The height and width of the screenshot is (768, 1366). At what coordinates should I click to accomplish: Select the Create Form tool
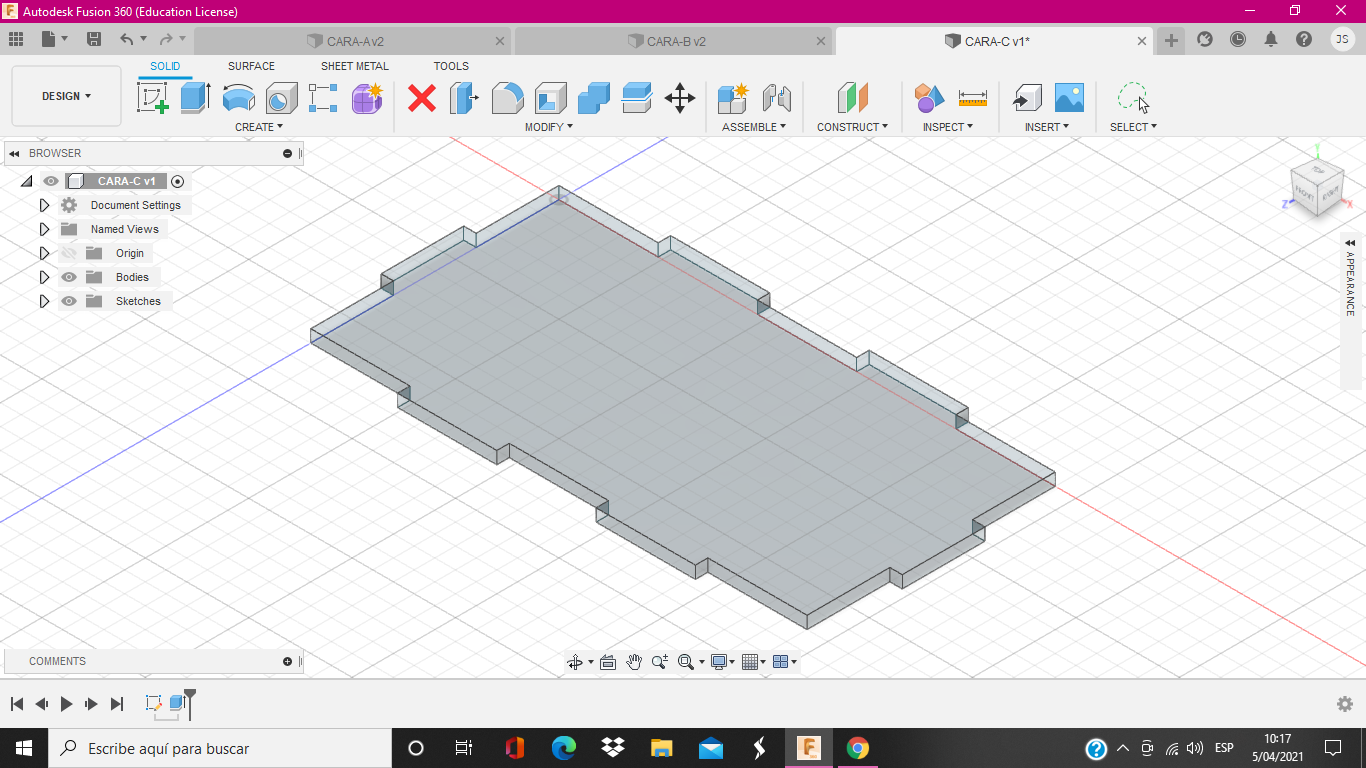[367, 98]
